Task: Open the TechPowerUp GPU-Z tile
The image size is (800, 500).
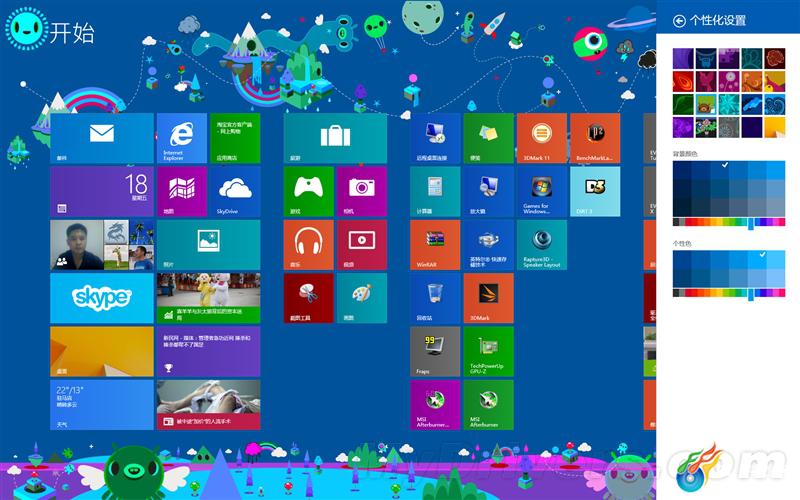Action: (488, 352)
